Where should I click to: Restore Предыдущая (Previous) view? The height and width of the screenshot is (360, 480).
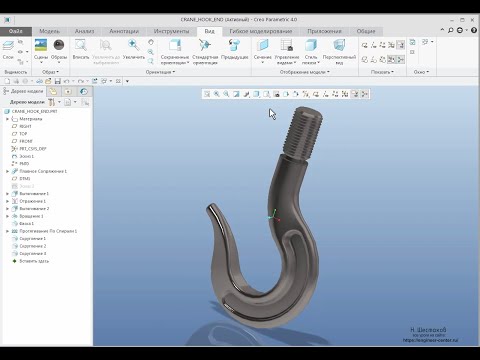[235, 49]
